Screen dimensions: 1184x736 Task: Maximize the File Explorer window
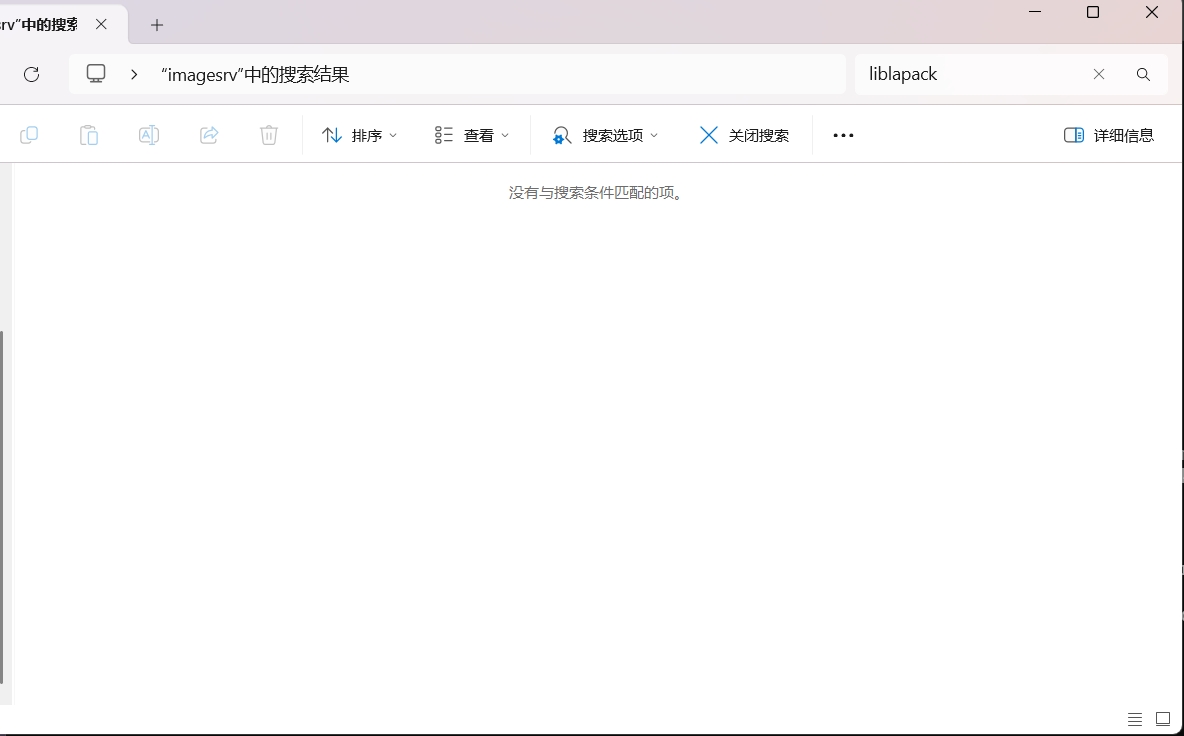pos(1093,12)
